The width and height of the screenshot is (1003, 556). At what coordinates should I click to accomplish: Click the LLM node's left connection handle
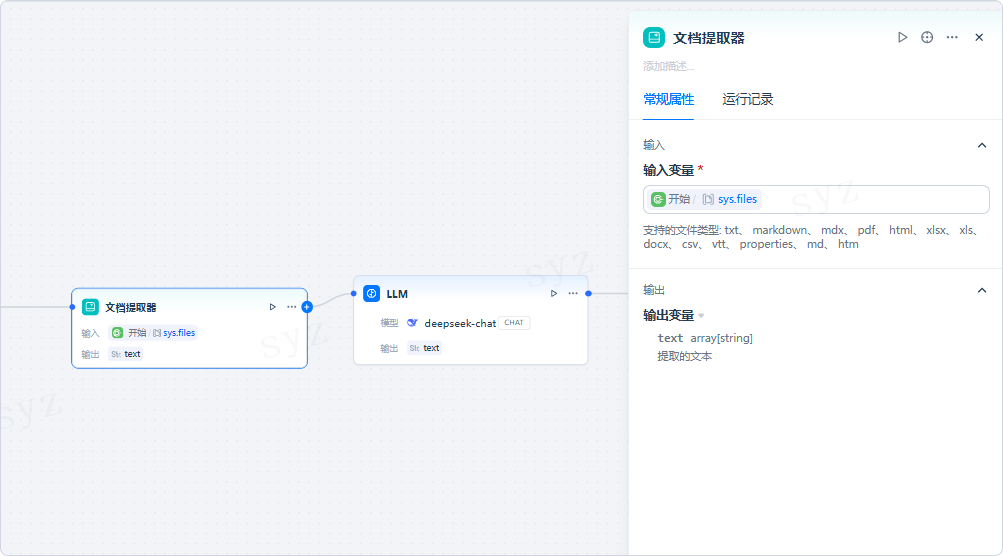click(x=354, y=294)
